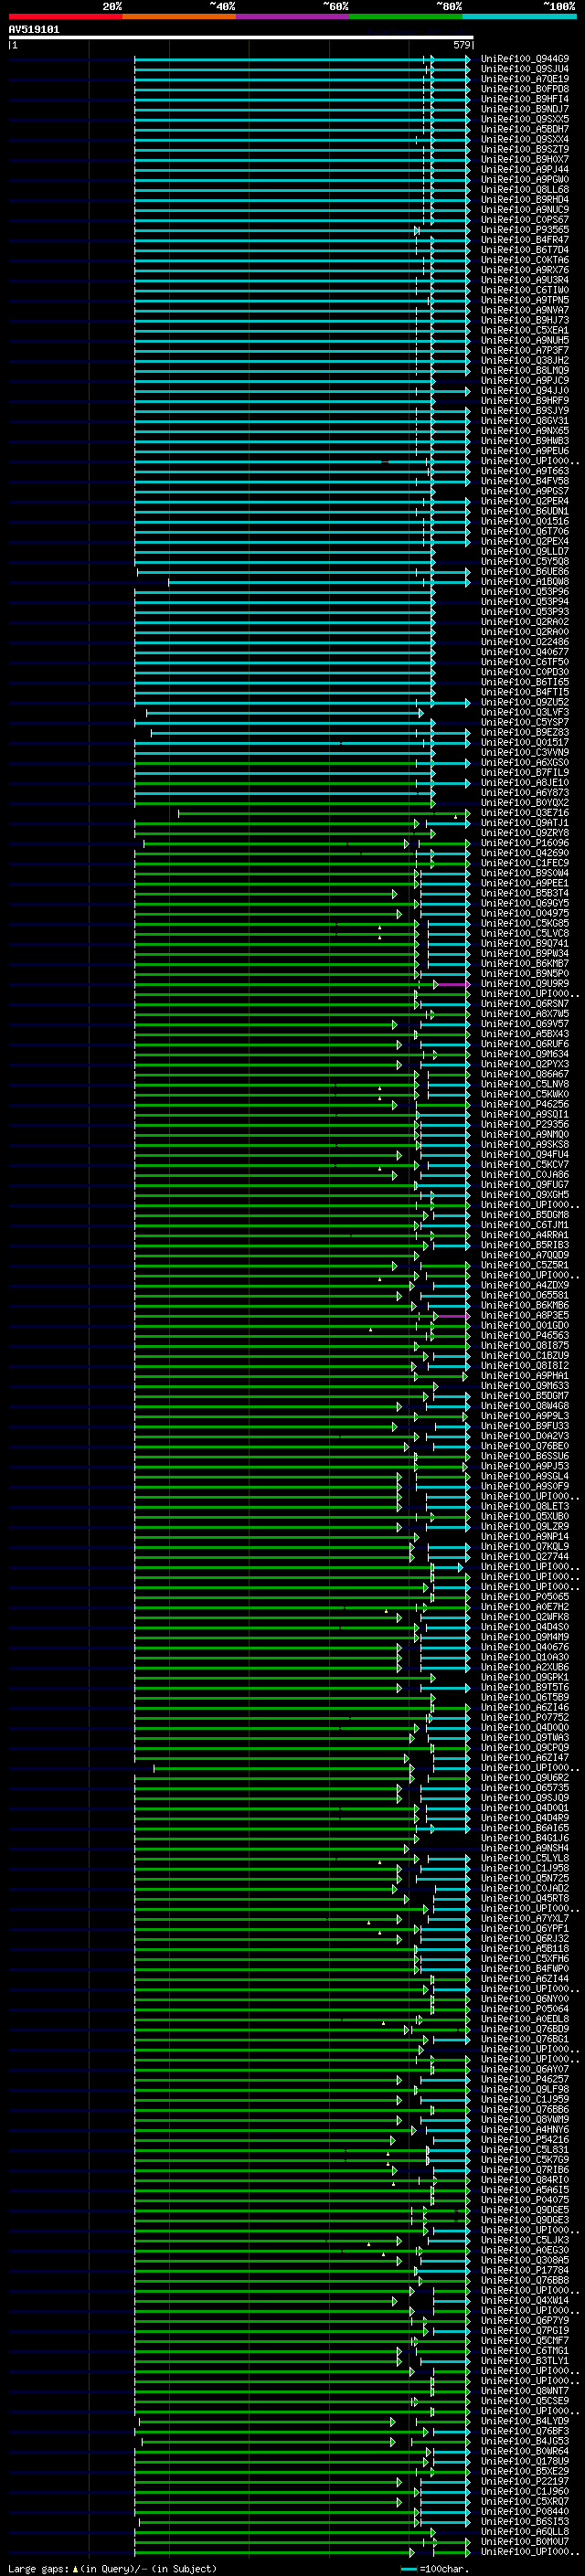Select label UniRef100_Q3LVF3
The image size is (585, 2576).
525,712
